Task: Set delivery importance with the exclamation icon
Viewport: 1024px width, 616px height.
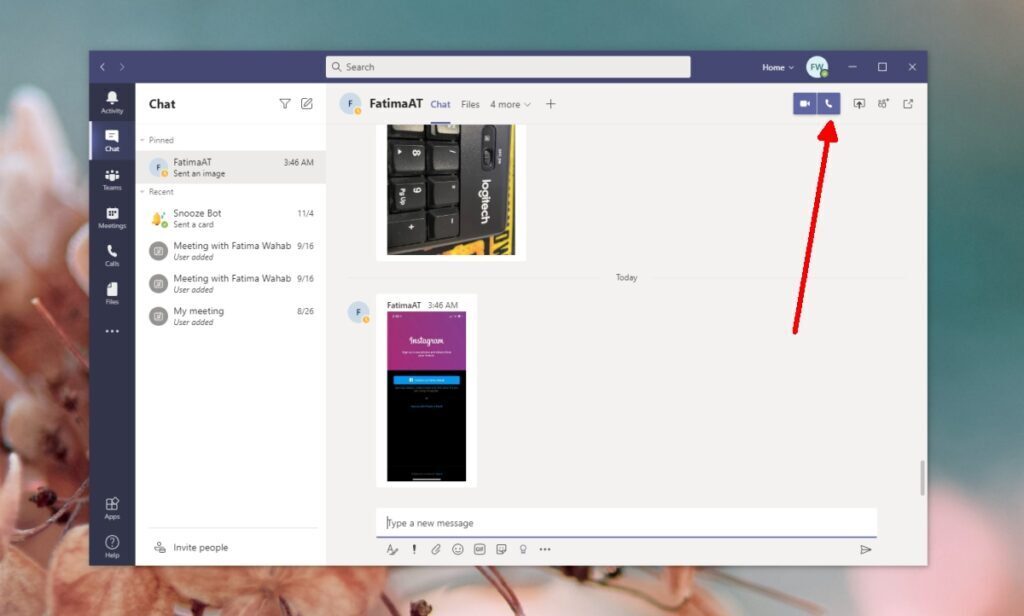Action: pos(414,549)
